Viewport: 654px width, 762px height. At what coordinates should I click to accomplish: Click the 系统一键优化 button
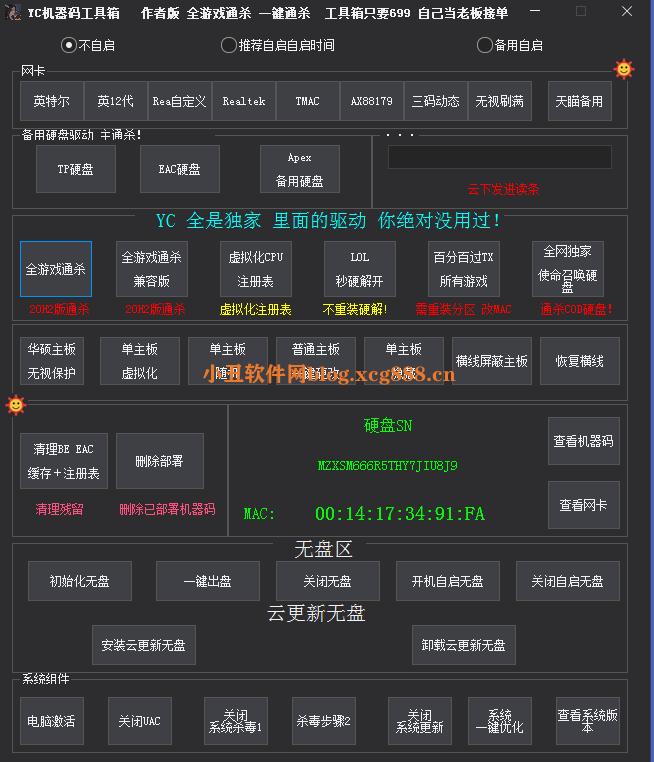[x=499, y=721]
